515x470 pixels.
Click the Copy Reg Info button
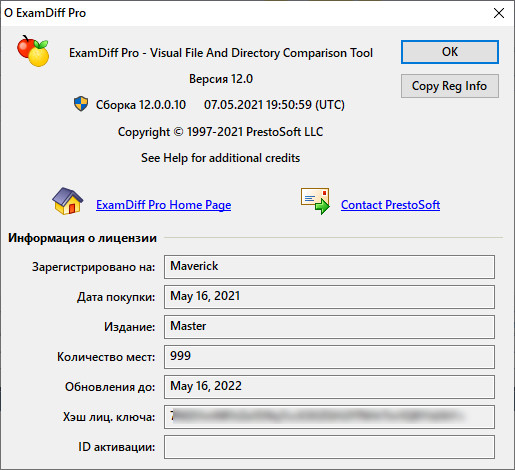[450, 86]
